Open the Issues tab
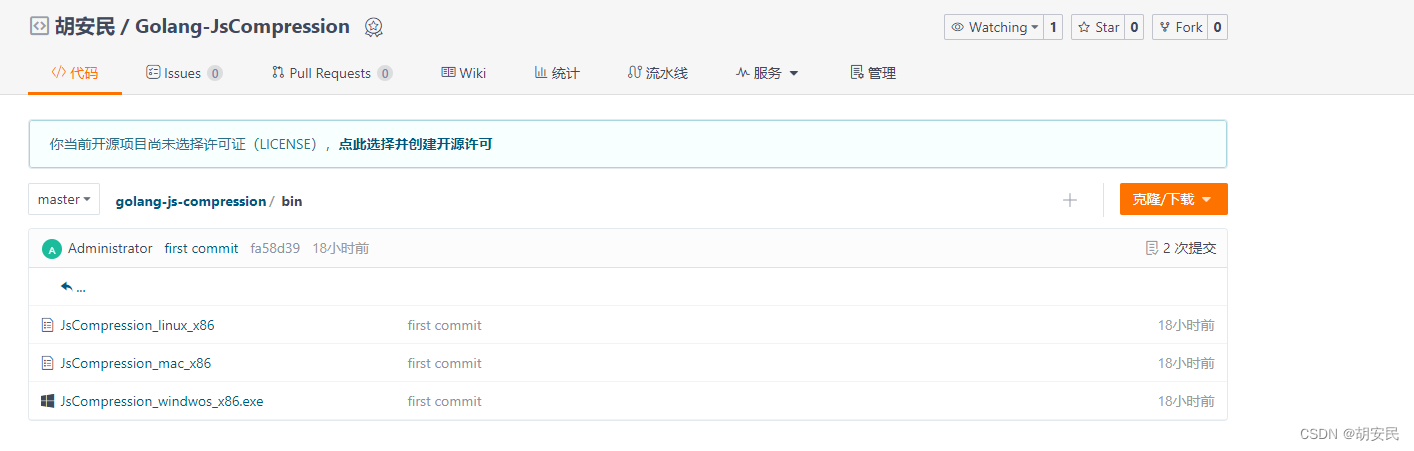 click(184, 73)
